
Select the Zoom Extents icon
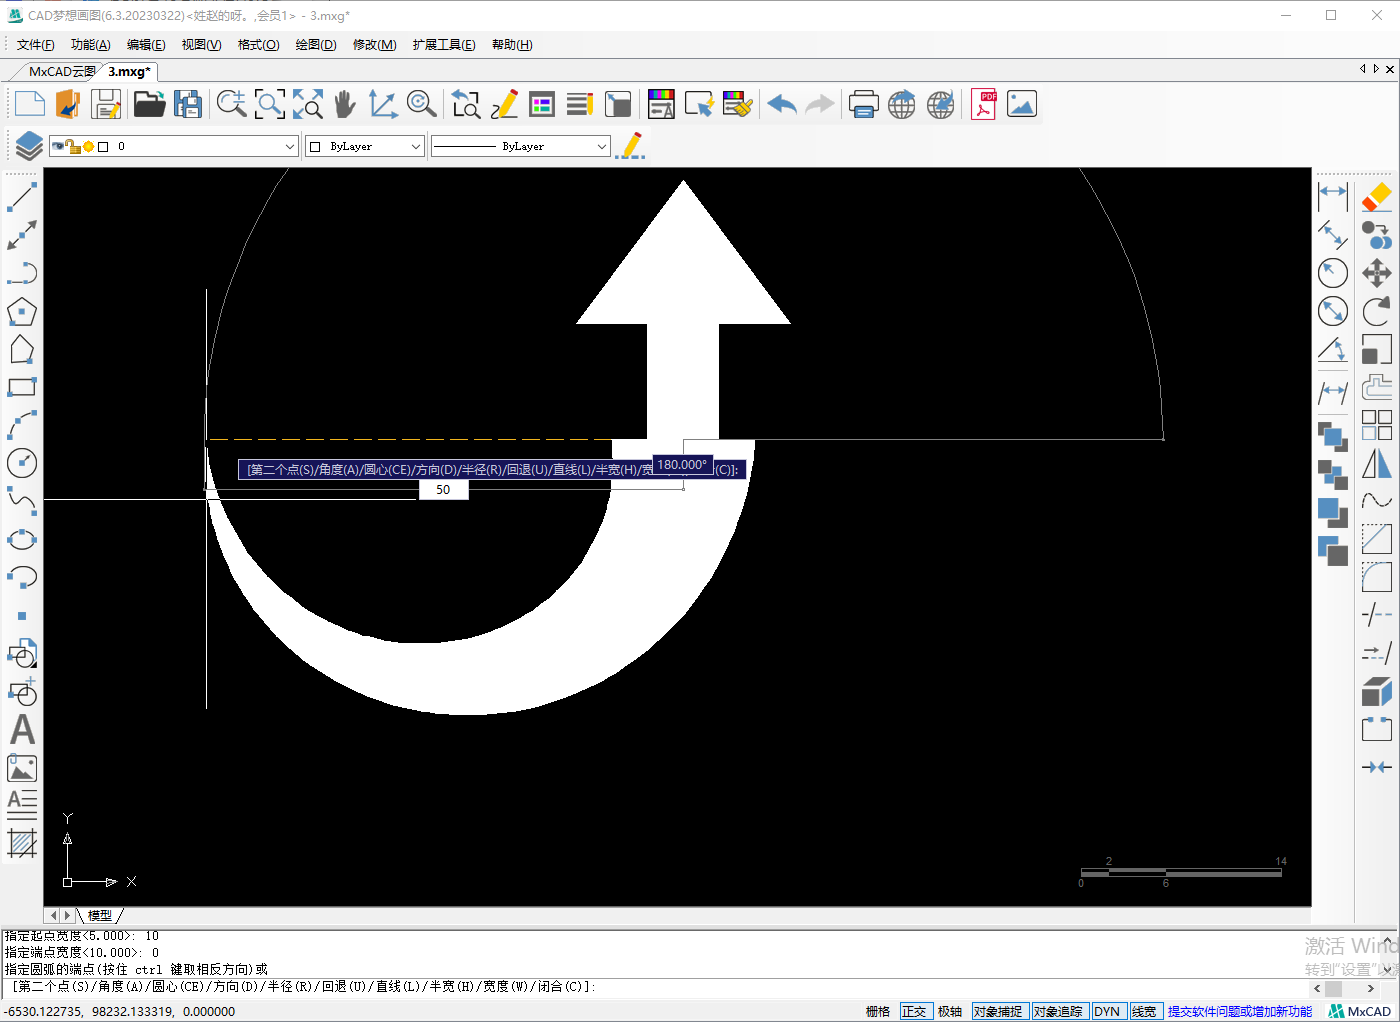(307, 104)
